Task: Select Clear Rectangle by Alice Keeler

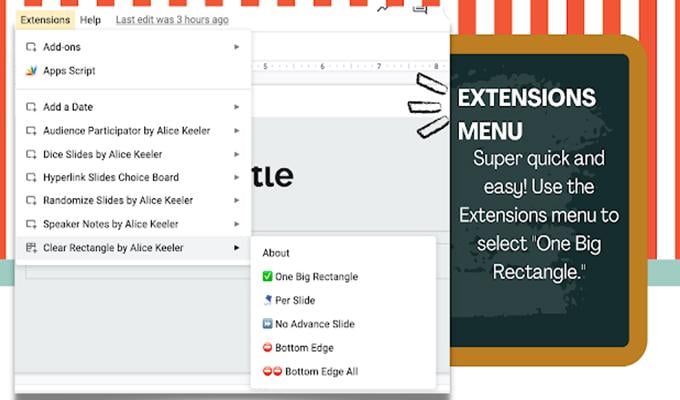Action: [x=133, y=248]
